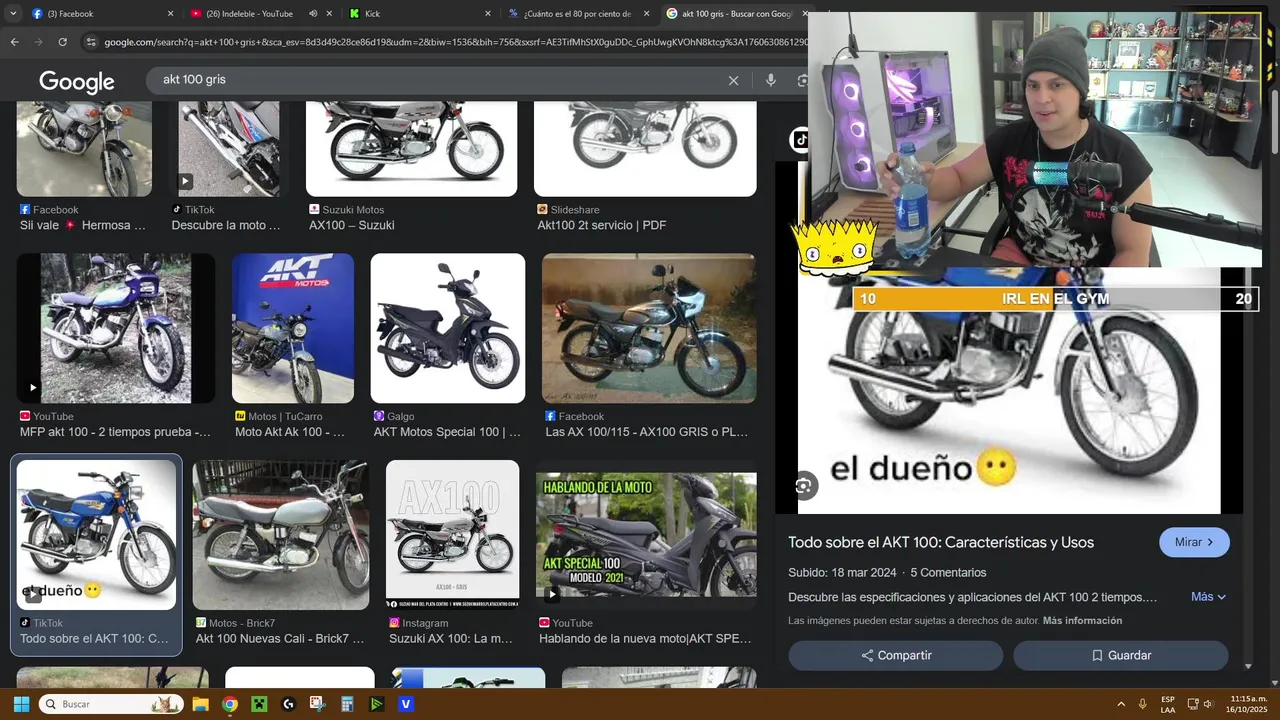Open the clock showing 11:15 a.m.
This screenshot has height=720, width=1280.
tap(1248, 704)
